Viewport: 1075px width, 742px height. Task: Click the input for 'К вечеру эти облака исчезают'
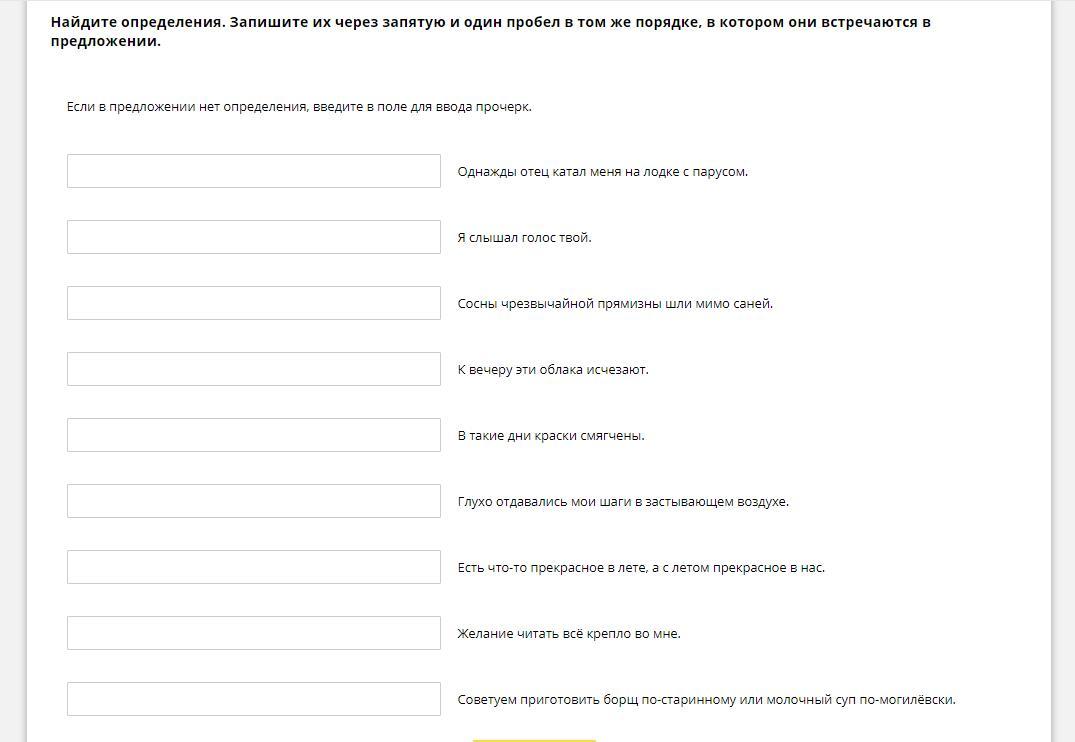point(253,369)
